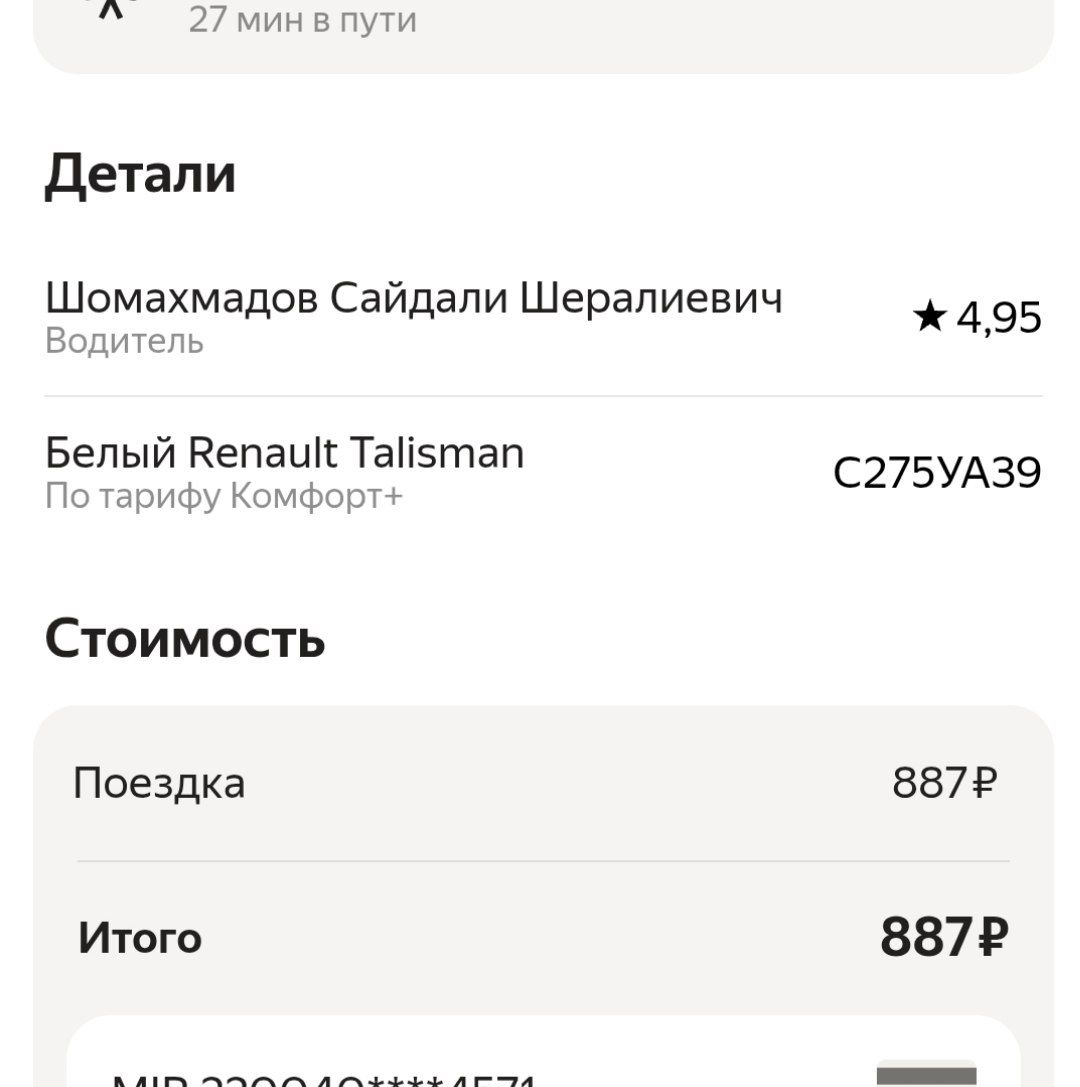Tap the payment card icon
Image resolution: width=1080 pixels, height=1087 pixels.
pyautogui.click(x=925, y=1075)
